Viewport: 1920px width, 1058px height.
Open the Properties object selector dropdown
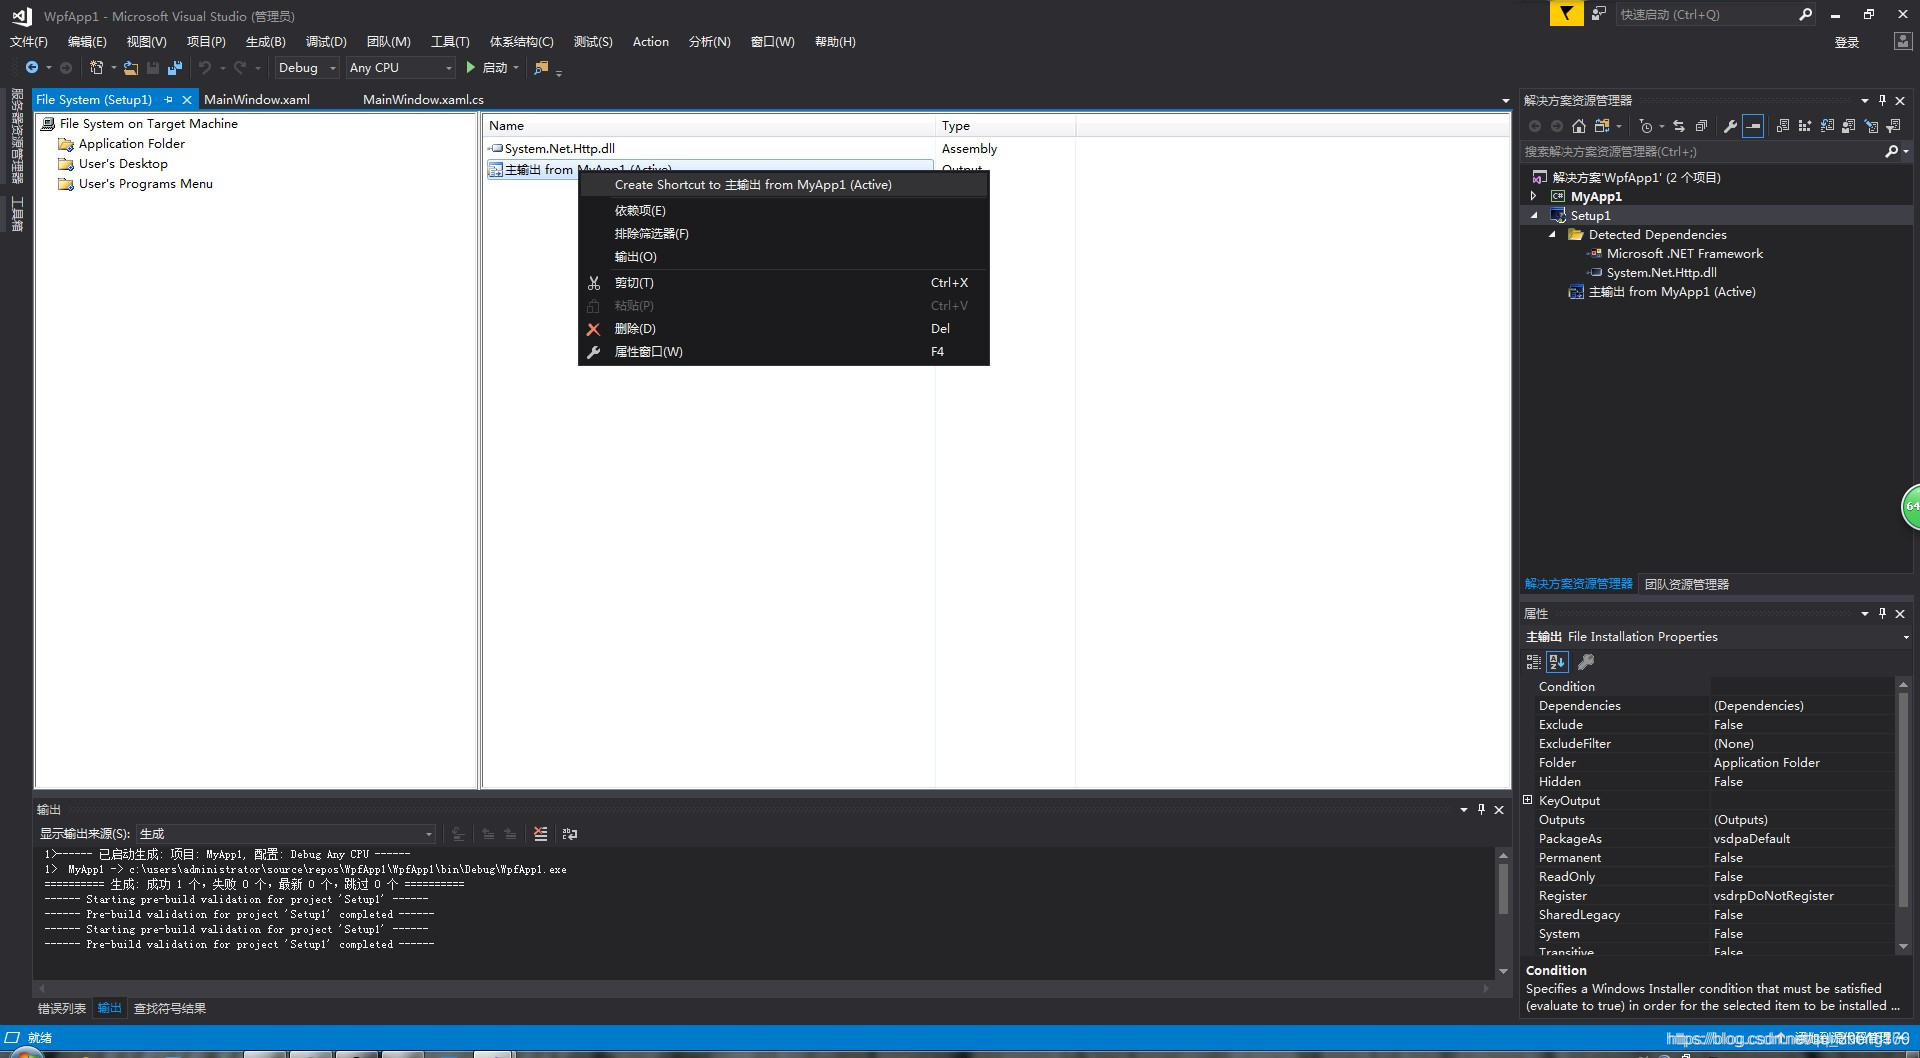point(1905,637)
